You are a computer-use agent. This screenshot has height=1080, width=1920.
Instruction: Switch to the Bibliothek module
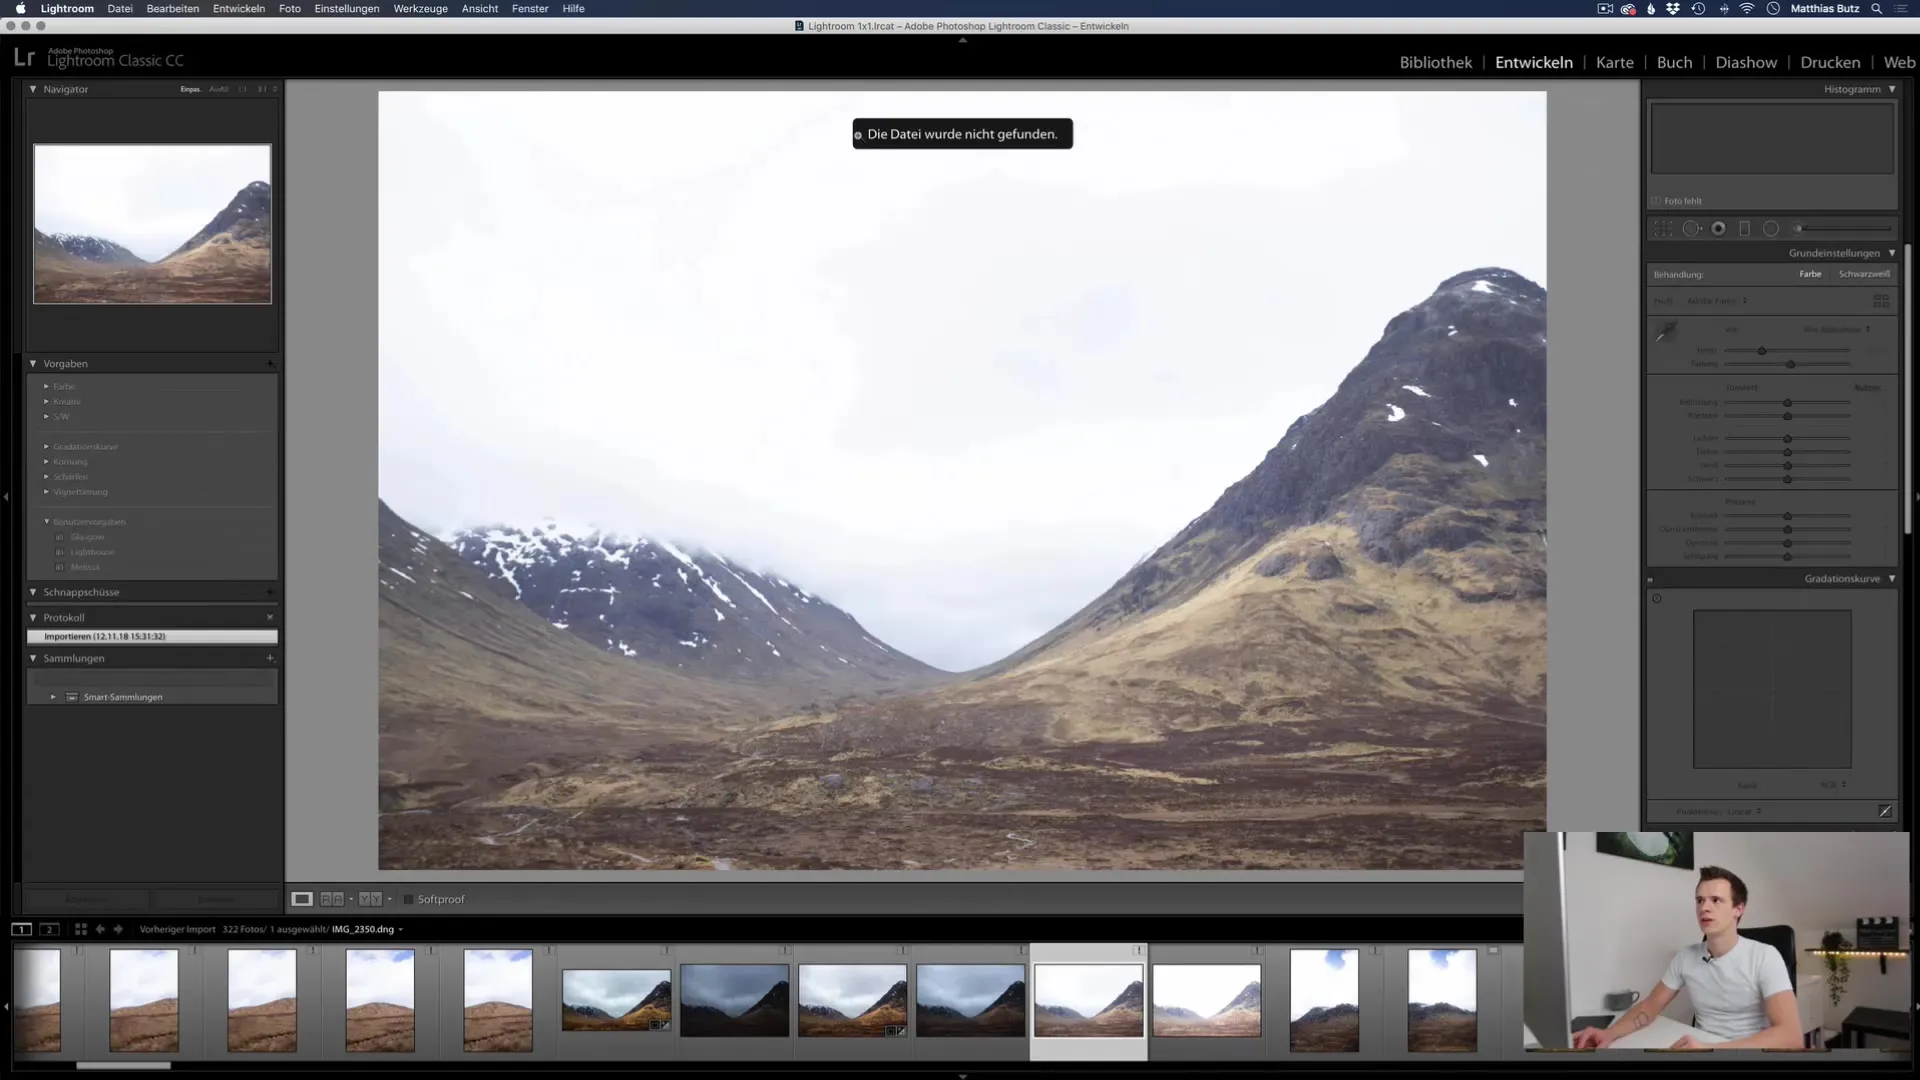1435,62
